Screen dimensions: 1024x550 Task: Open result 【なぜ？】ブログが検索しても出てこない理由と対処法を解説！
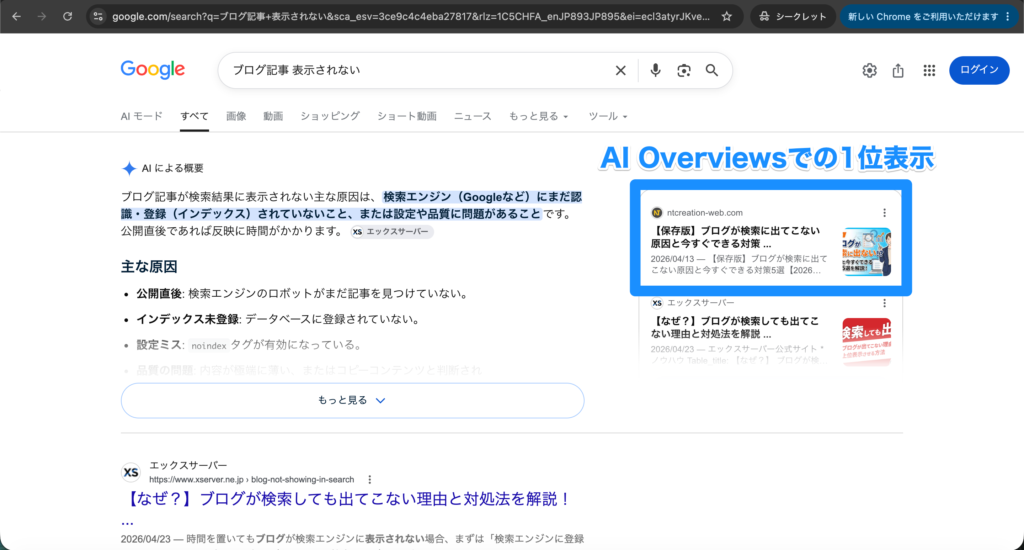[345, 500]
